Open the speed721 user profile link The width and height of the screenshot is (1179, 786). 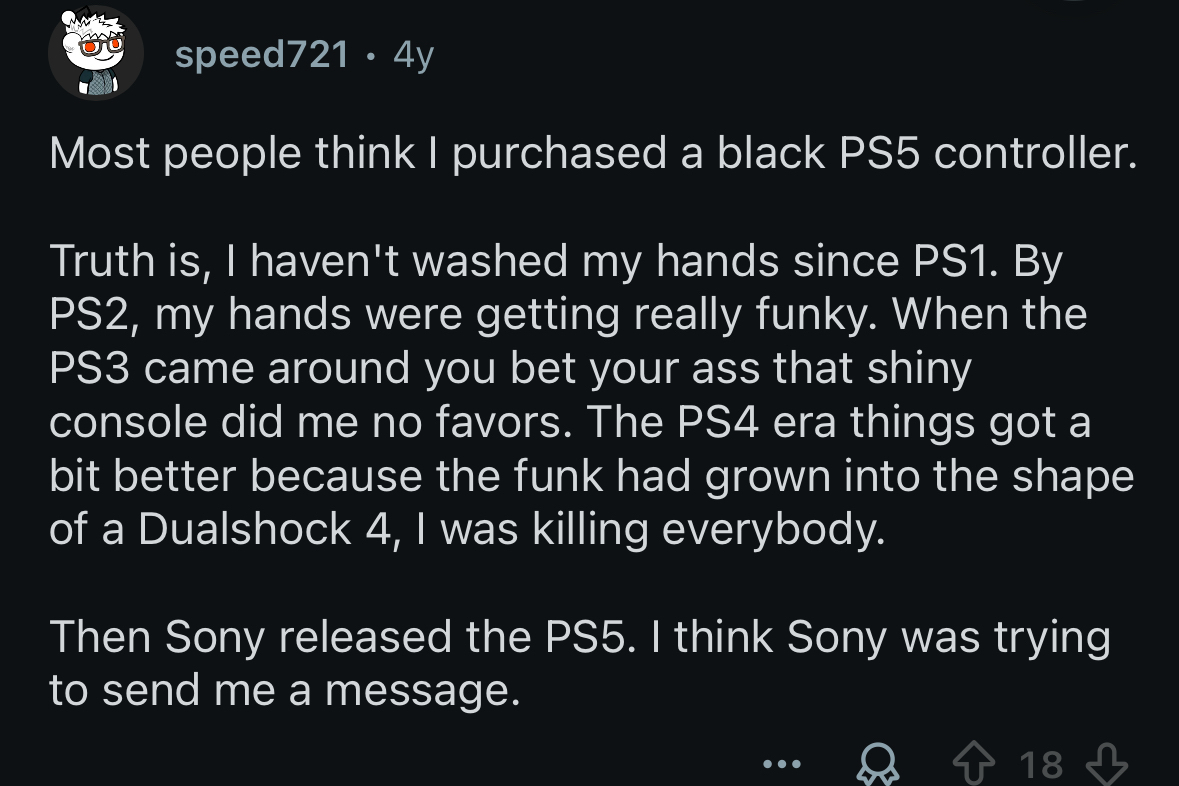262,54
